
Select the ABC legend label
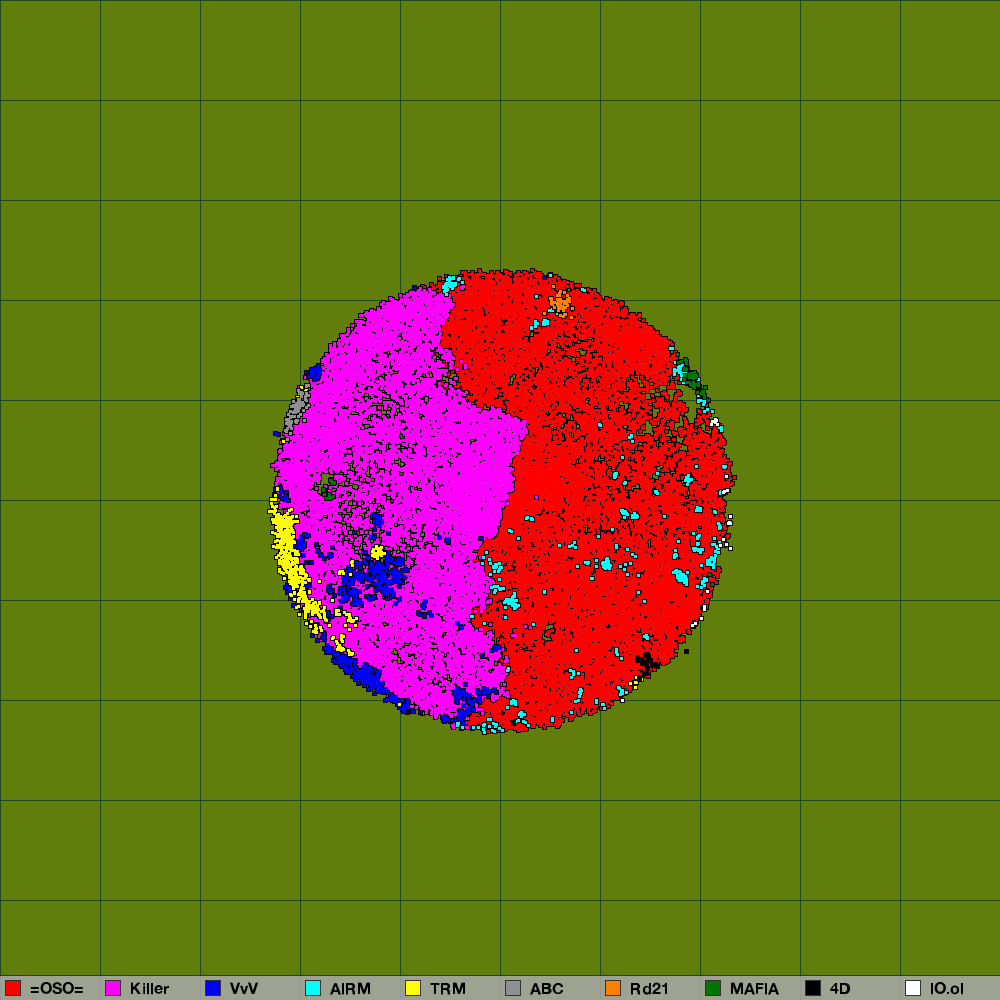tap(547, 989)
